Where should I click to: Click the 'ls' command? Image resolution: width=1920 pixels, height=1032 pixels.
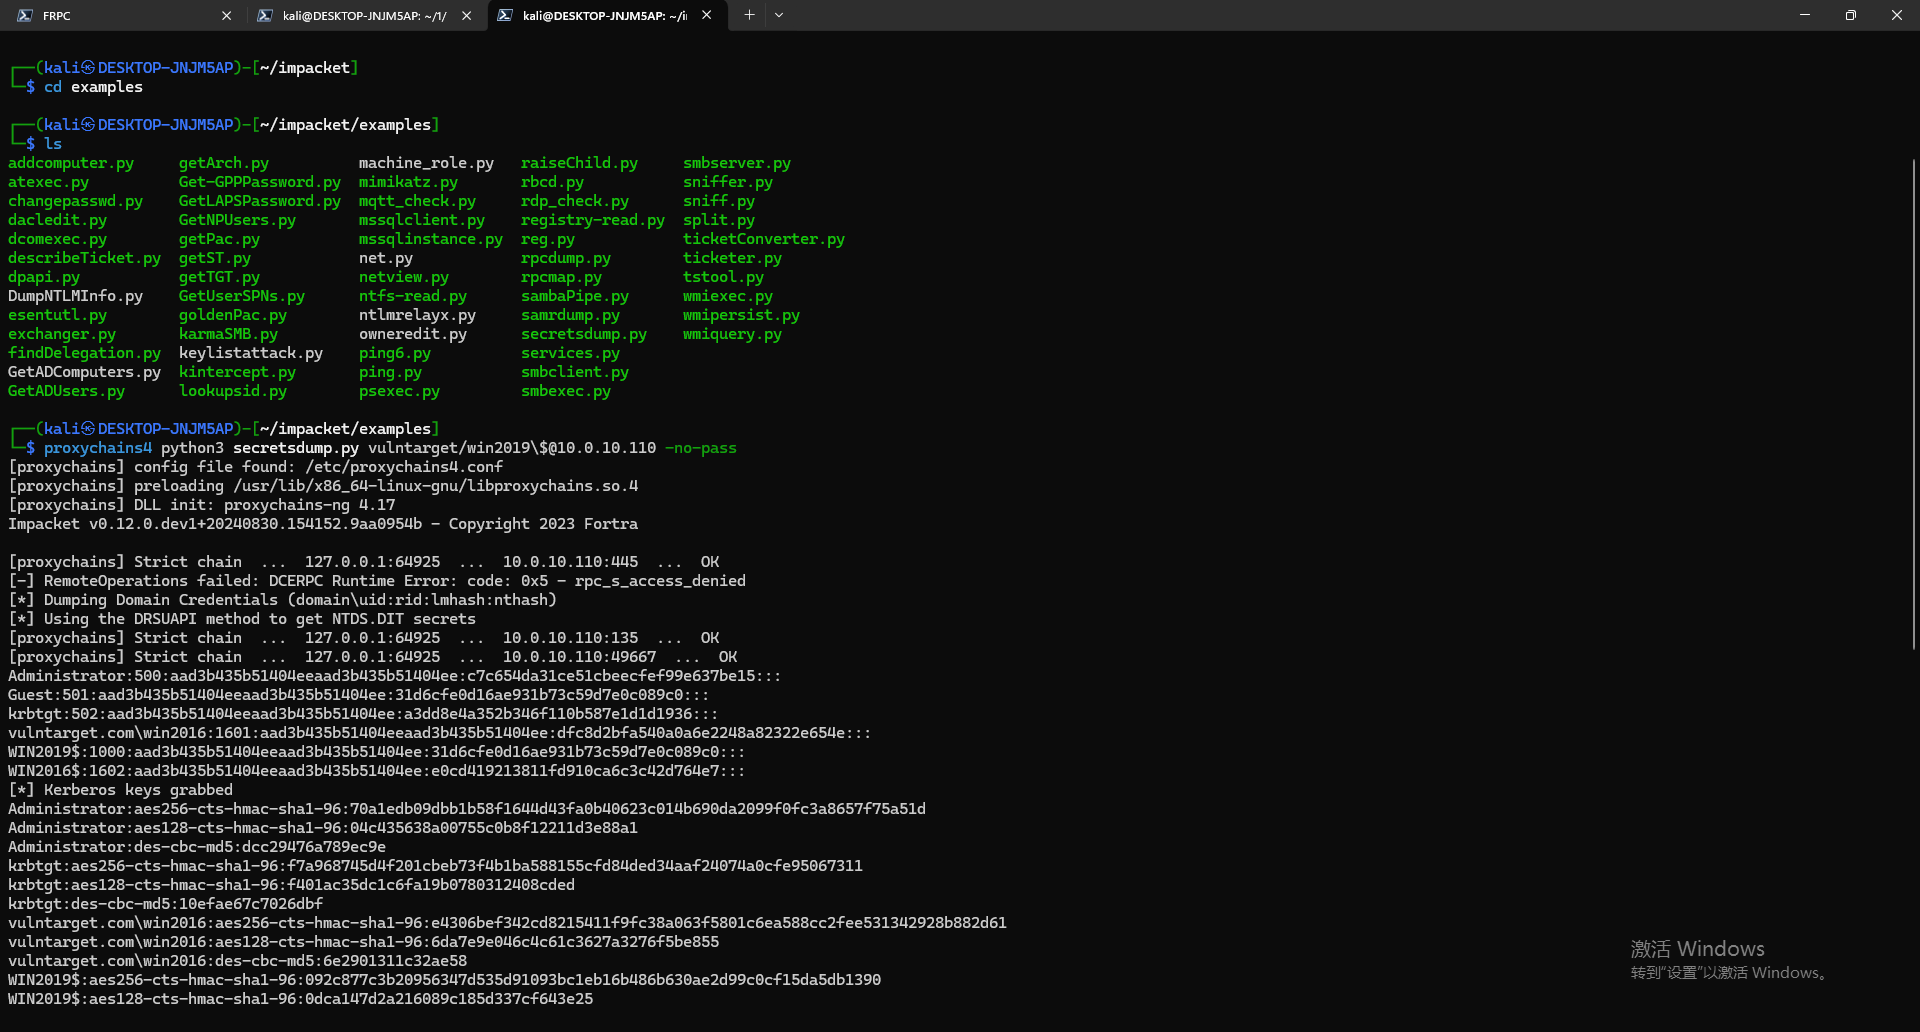(53, 144)
